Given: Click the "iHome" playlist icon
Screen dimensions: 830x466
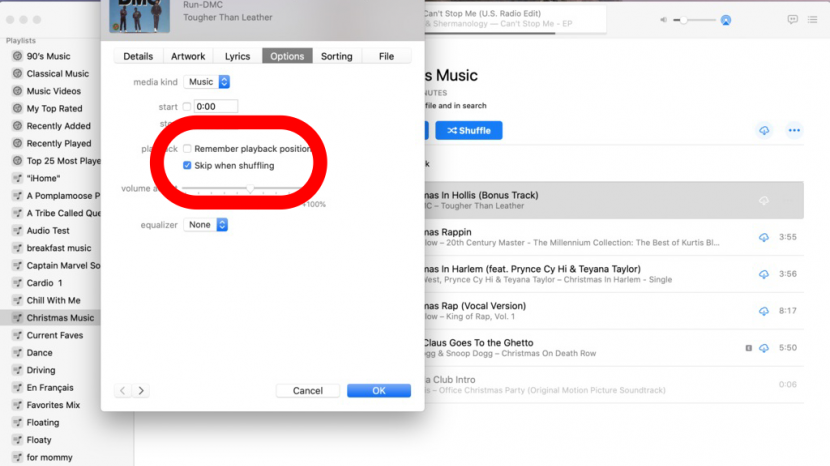Looking at the screenshot, I should click(x=17, y=178).
